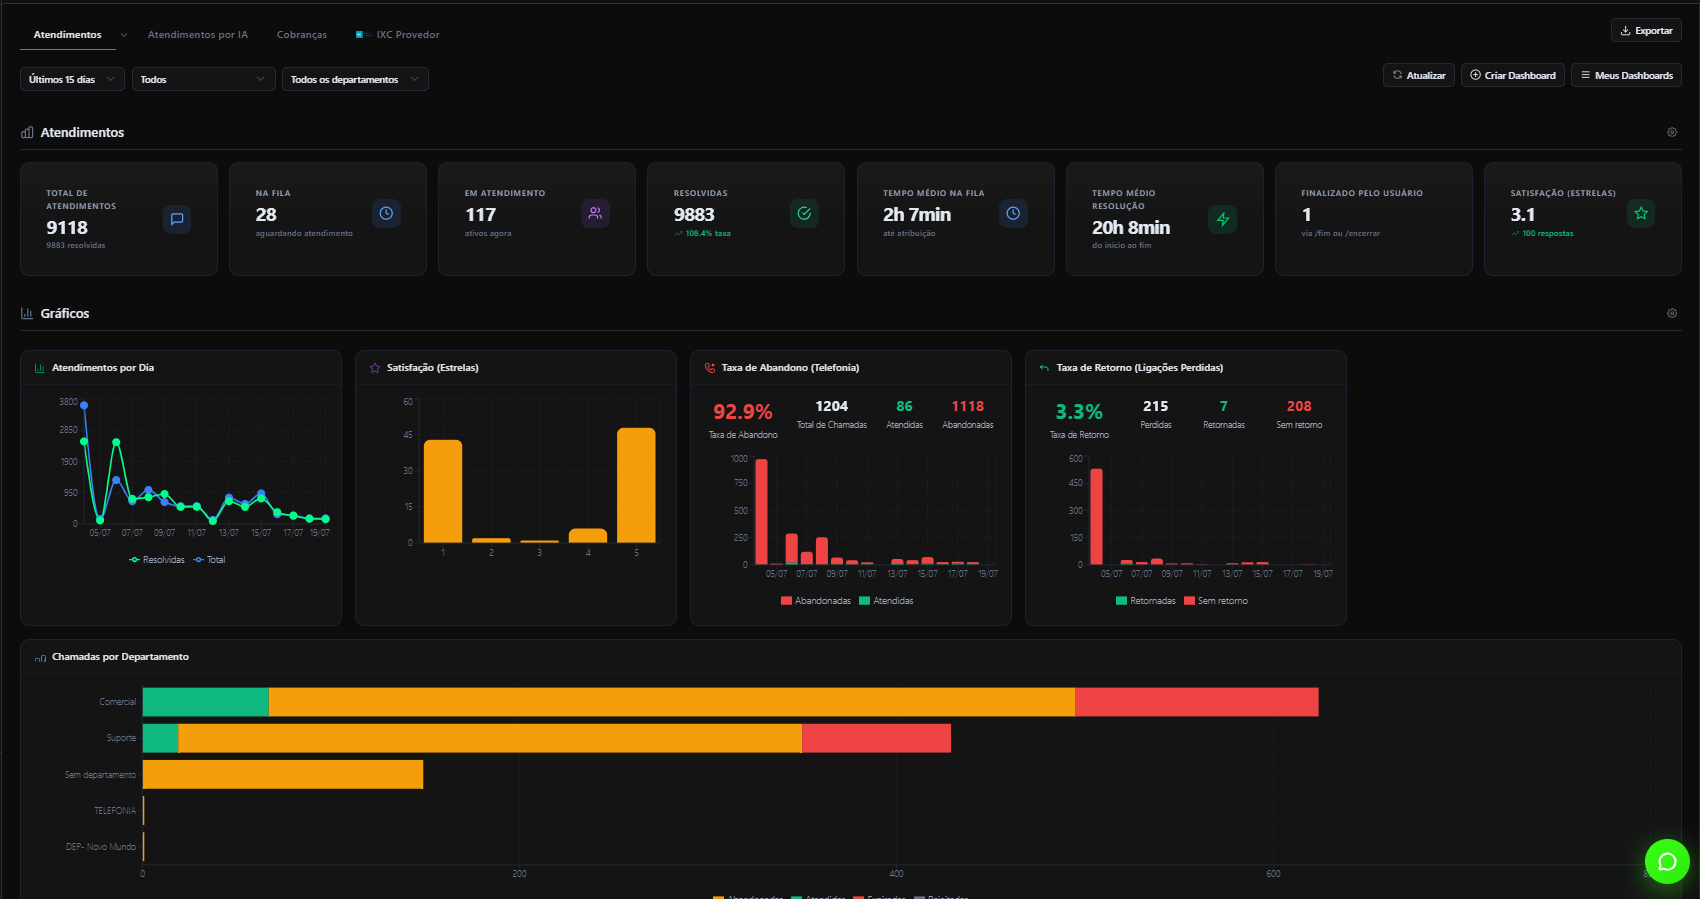Click the 1118 Abandonadas figure
The width and height of the screenshot is (1700, 899).
(x=968, y=406)
